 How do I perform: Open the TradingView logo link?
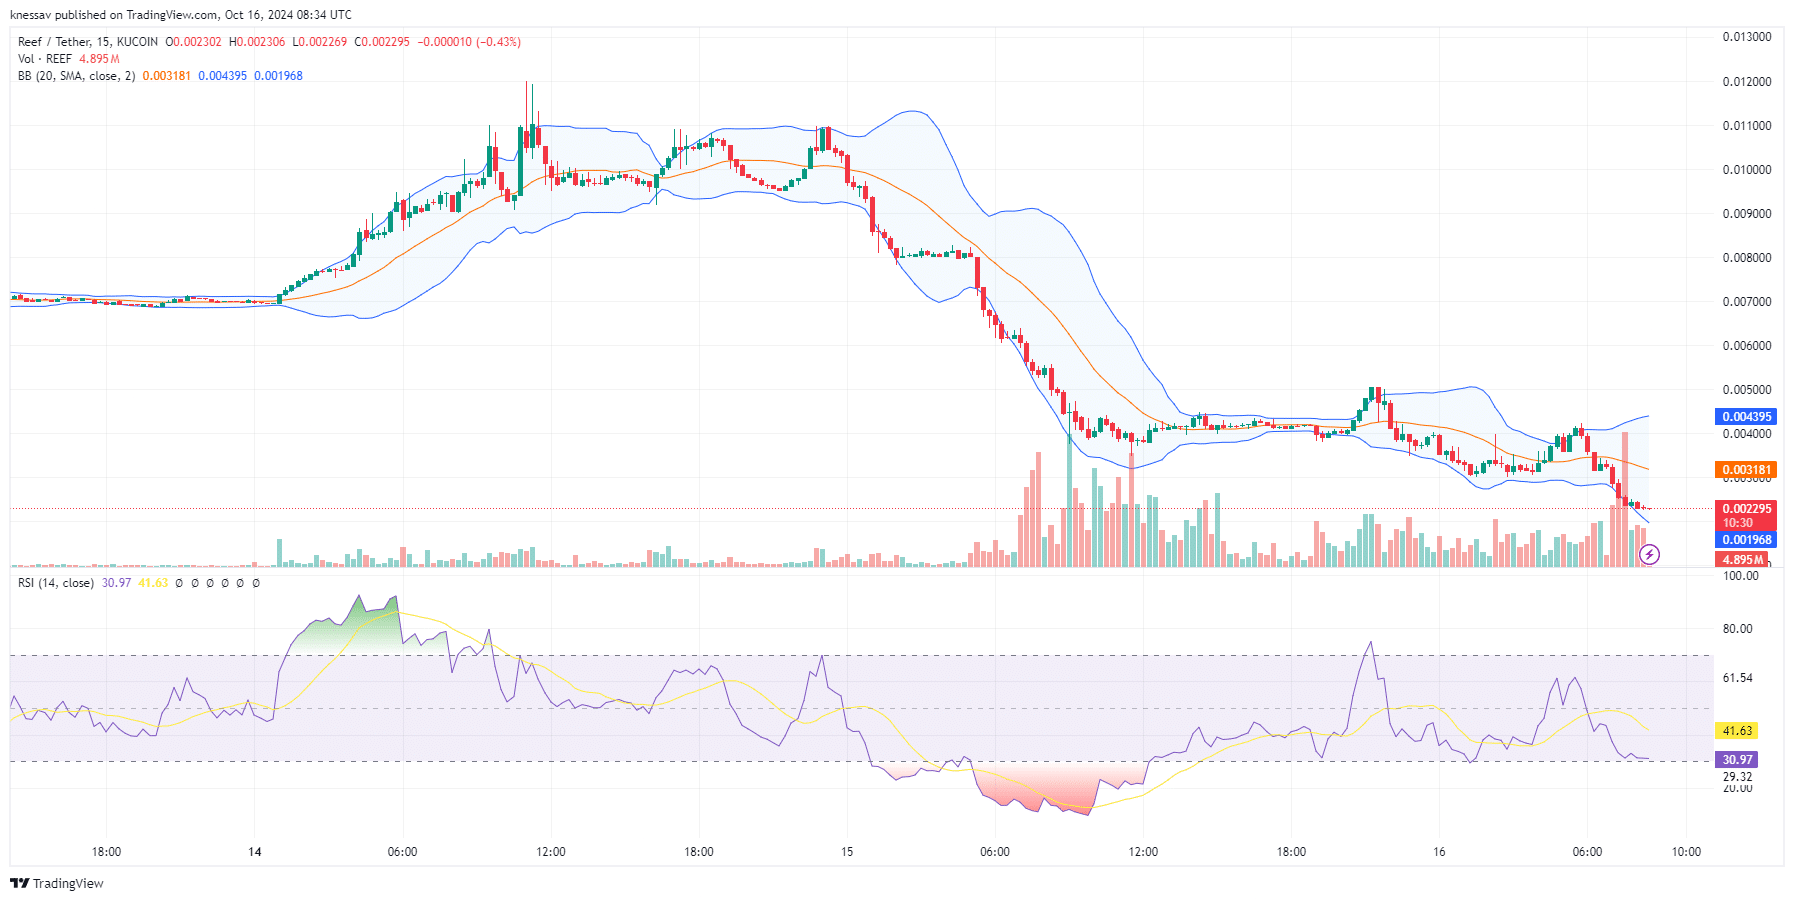coord(57,883)
